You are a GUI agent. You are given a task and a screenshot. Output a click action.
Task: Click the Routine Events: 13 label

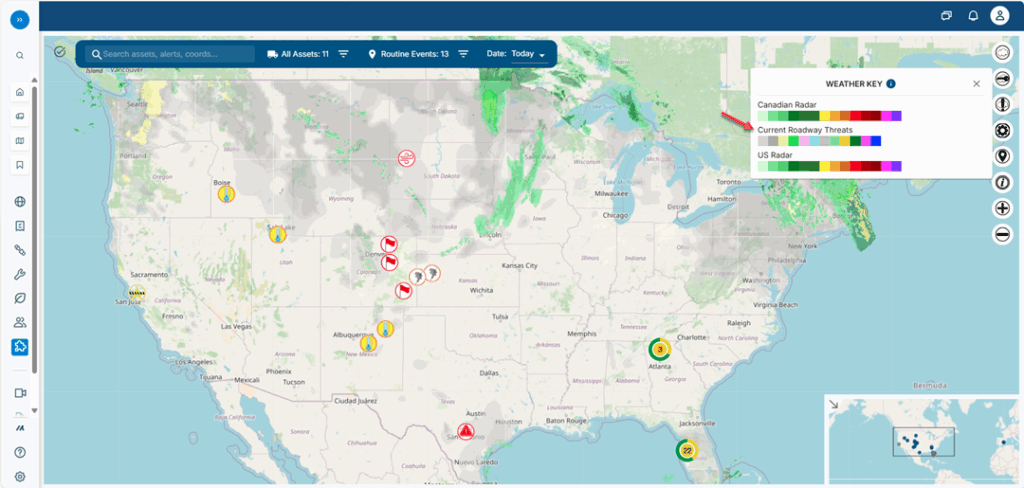[x=415, y=54]
